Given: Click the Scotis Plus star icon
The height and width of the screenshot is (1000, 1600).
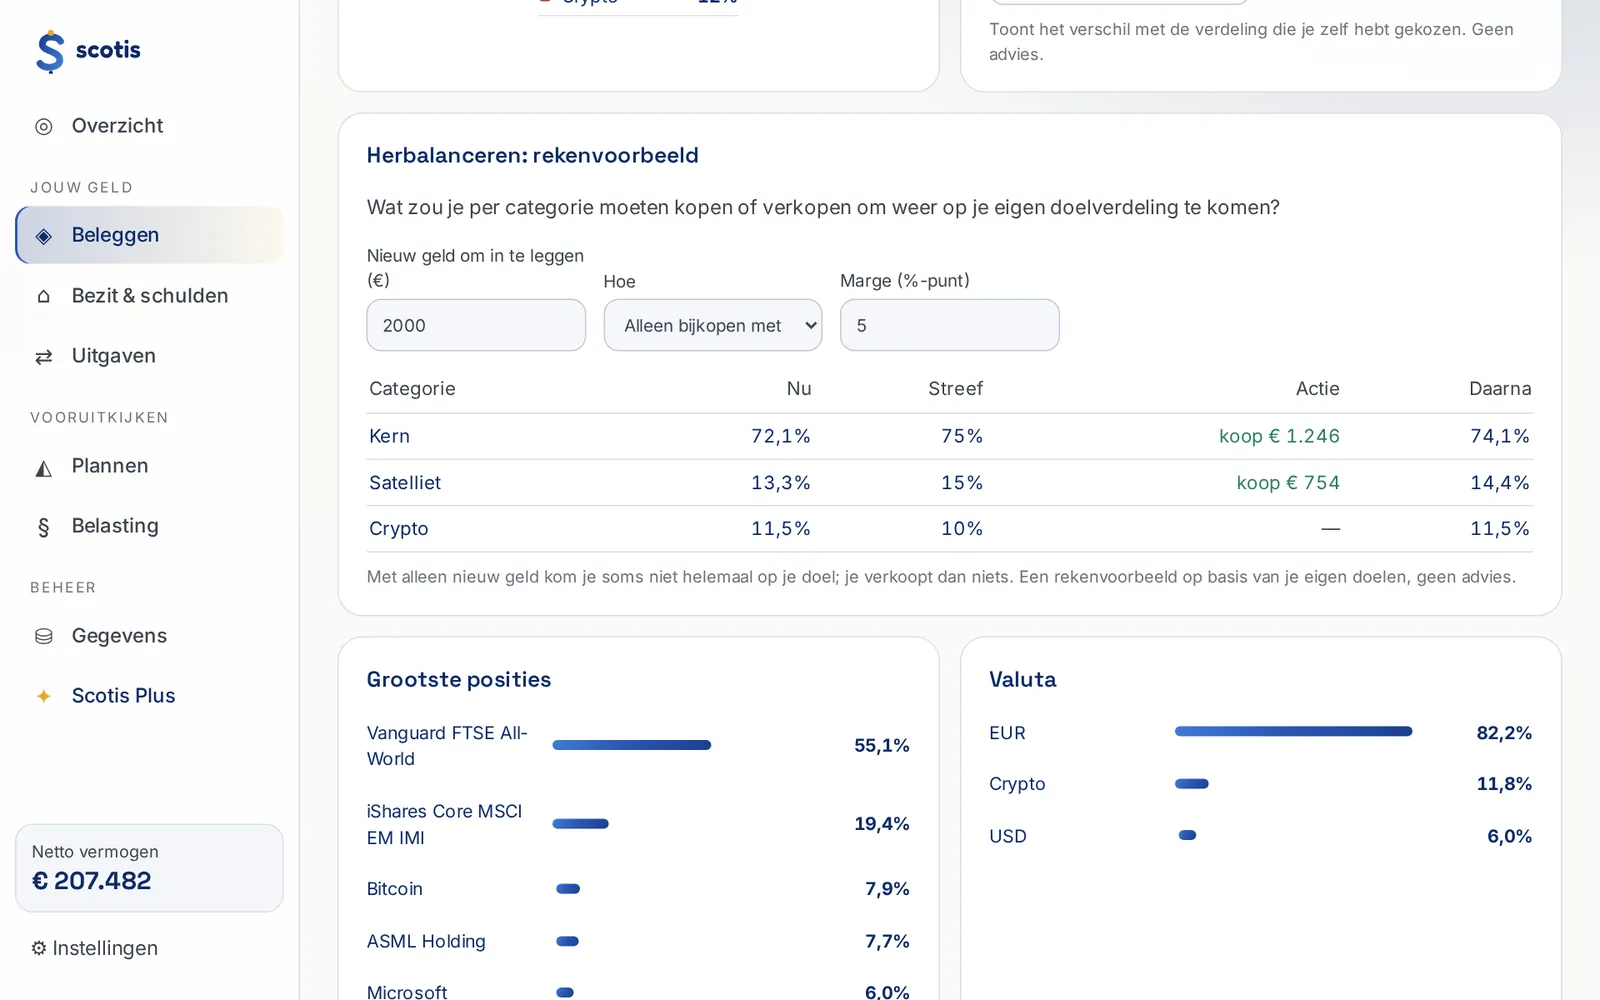Looking at the screenshot, I should pyautogui.click(x=44, y=696).
